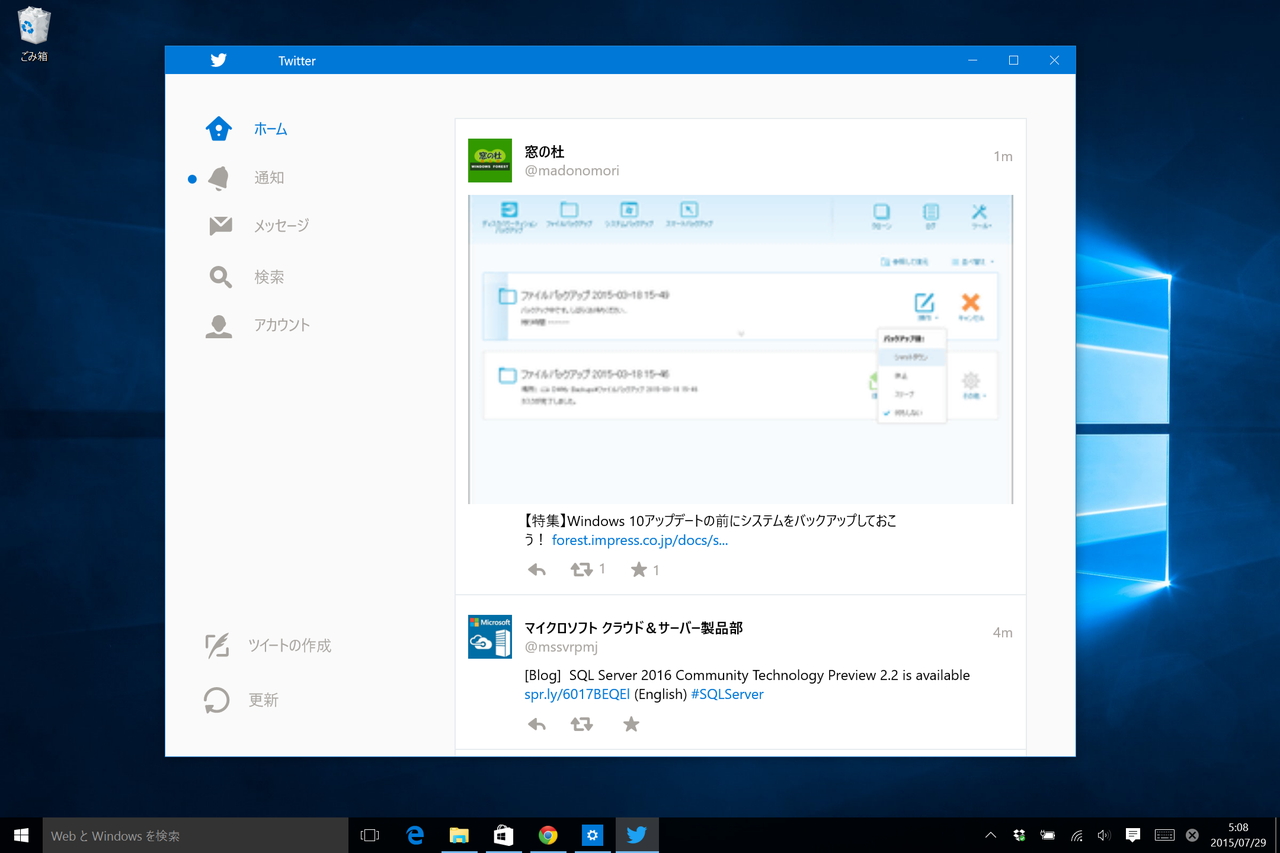View the backup screenshot image in tweet

pos(740,349)
